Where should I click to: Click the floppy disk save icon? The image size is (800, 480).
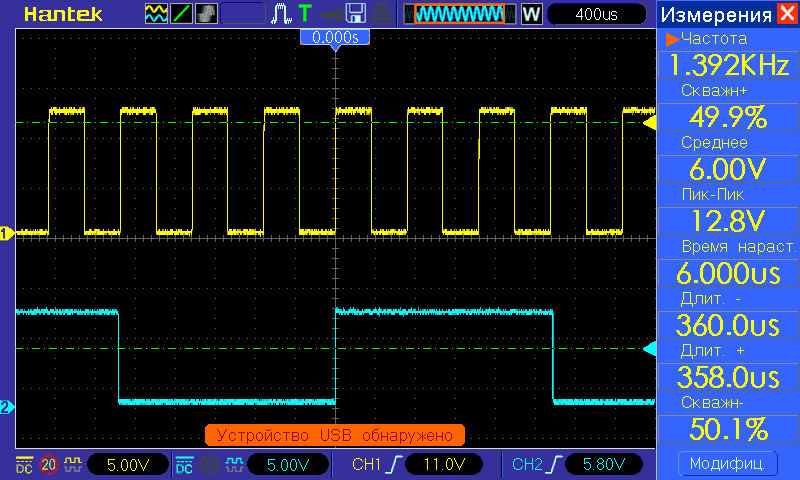click(x=355, y=14)
